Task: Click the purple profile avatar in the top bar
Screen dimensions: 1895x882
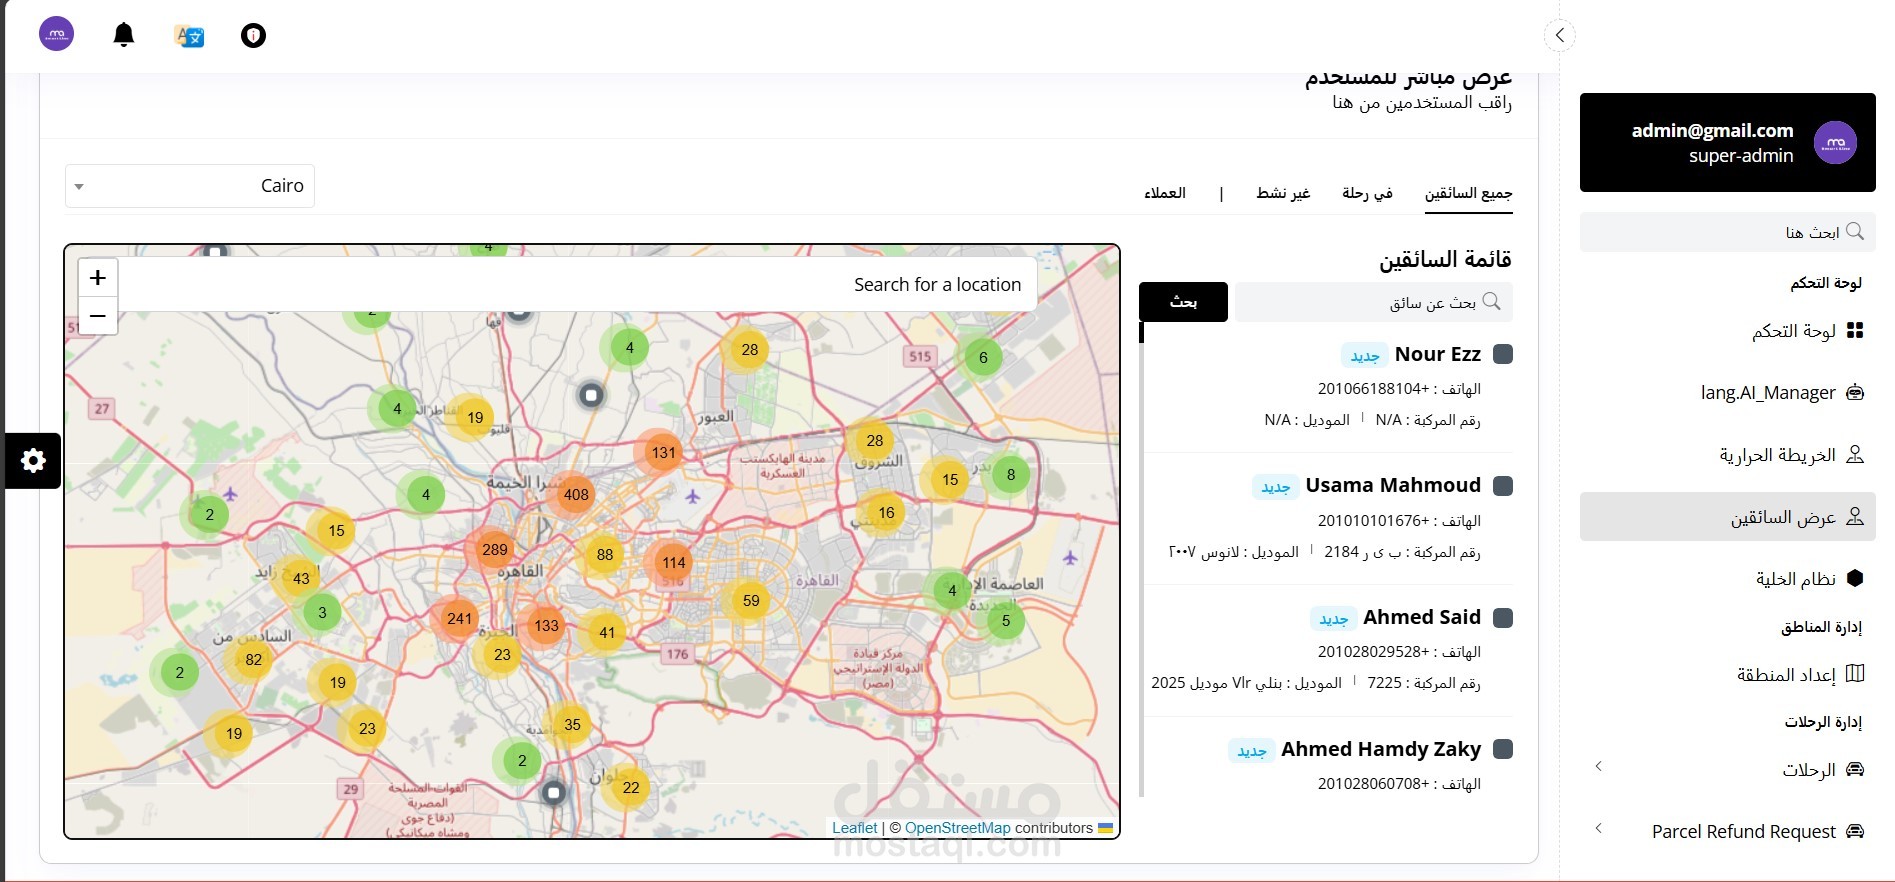Action: point(56,34)
